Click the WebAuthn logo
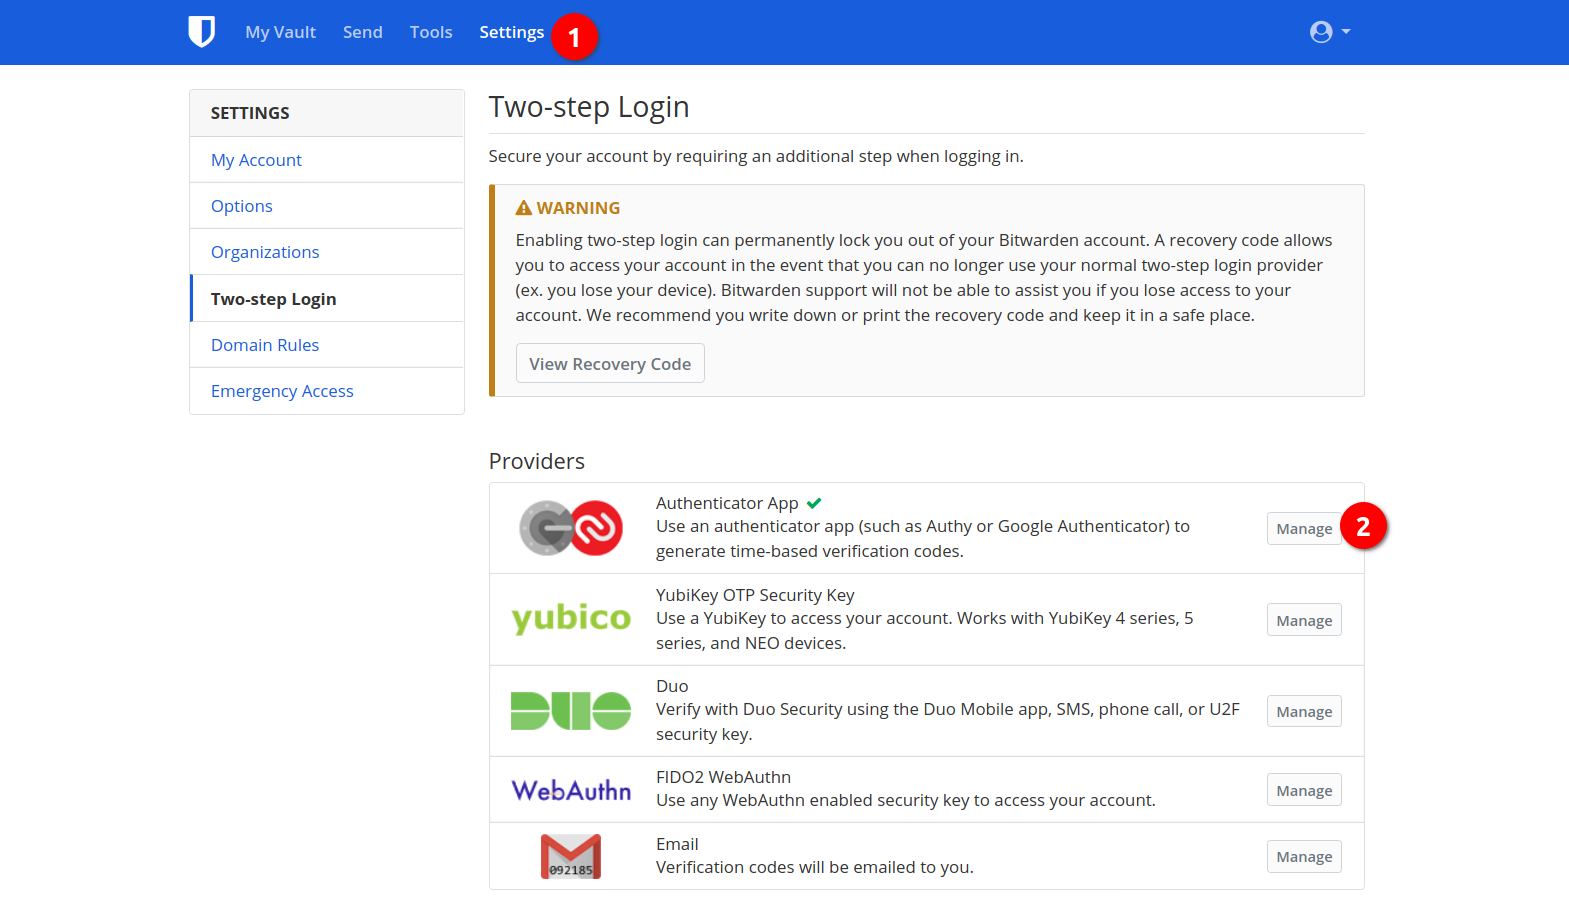 (x=571, y=790)
